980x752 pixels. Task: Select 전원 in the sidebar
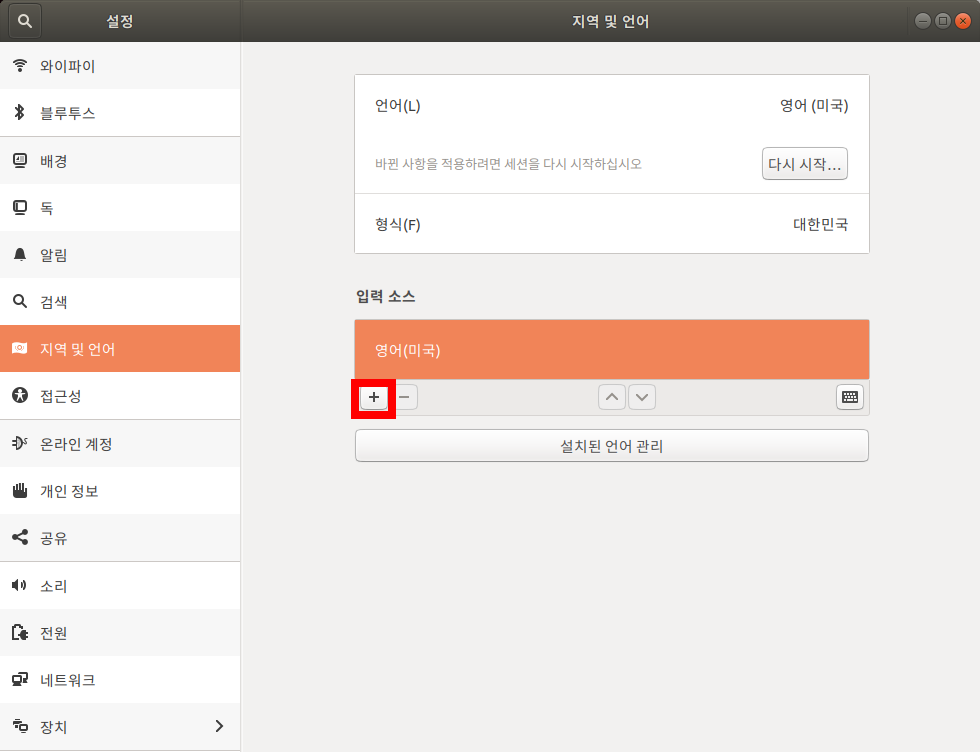coord(120,633)
